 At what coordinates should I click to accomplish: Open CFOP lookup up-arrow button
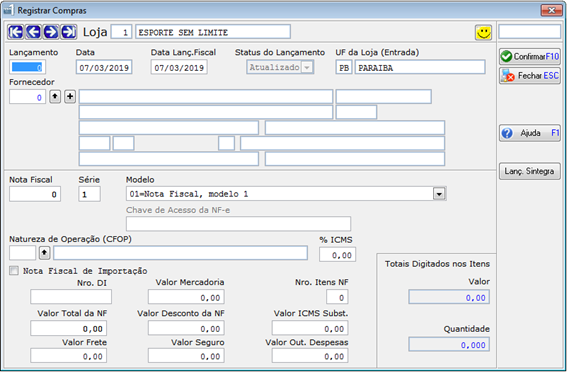(44, 253)
